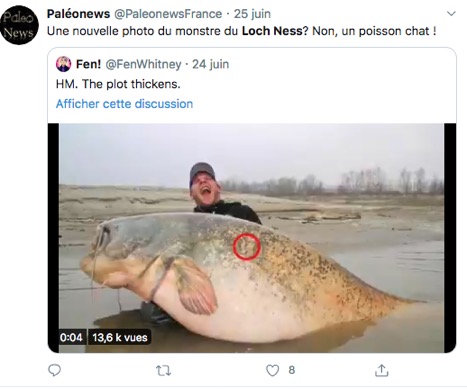Open the quoted tweet text 'HM. The plot thickens.'
Screen dimensions: 467x389
coord(118,84)
